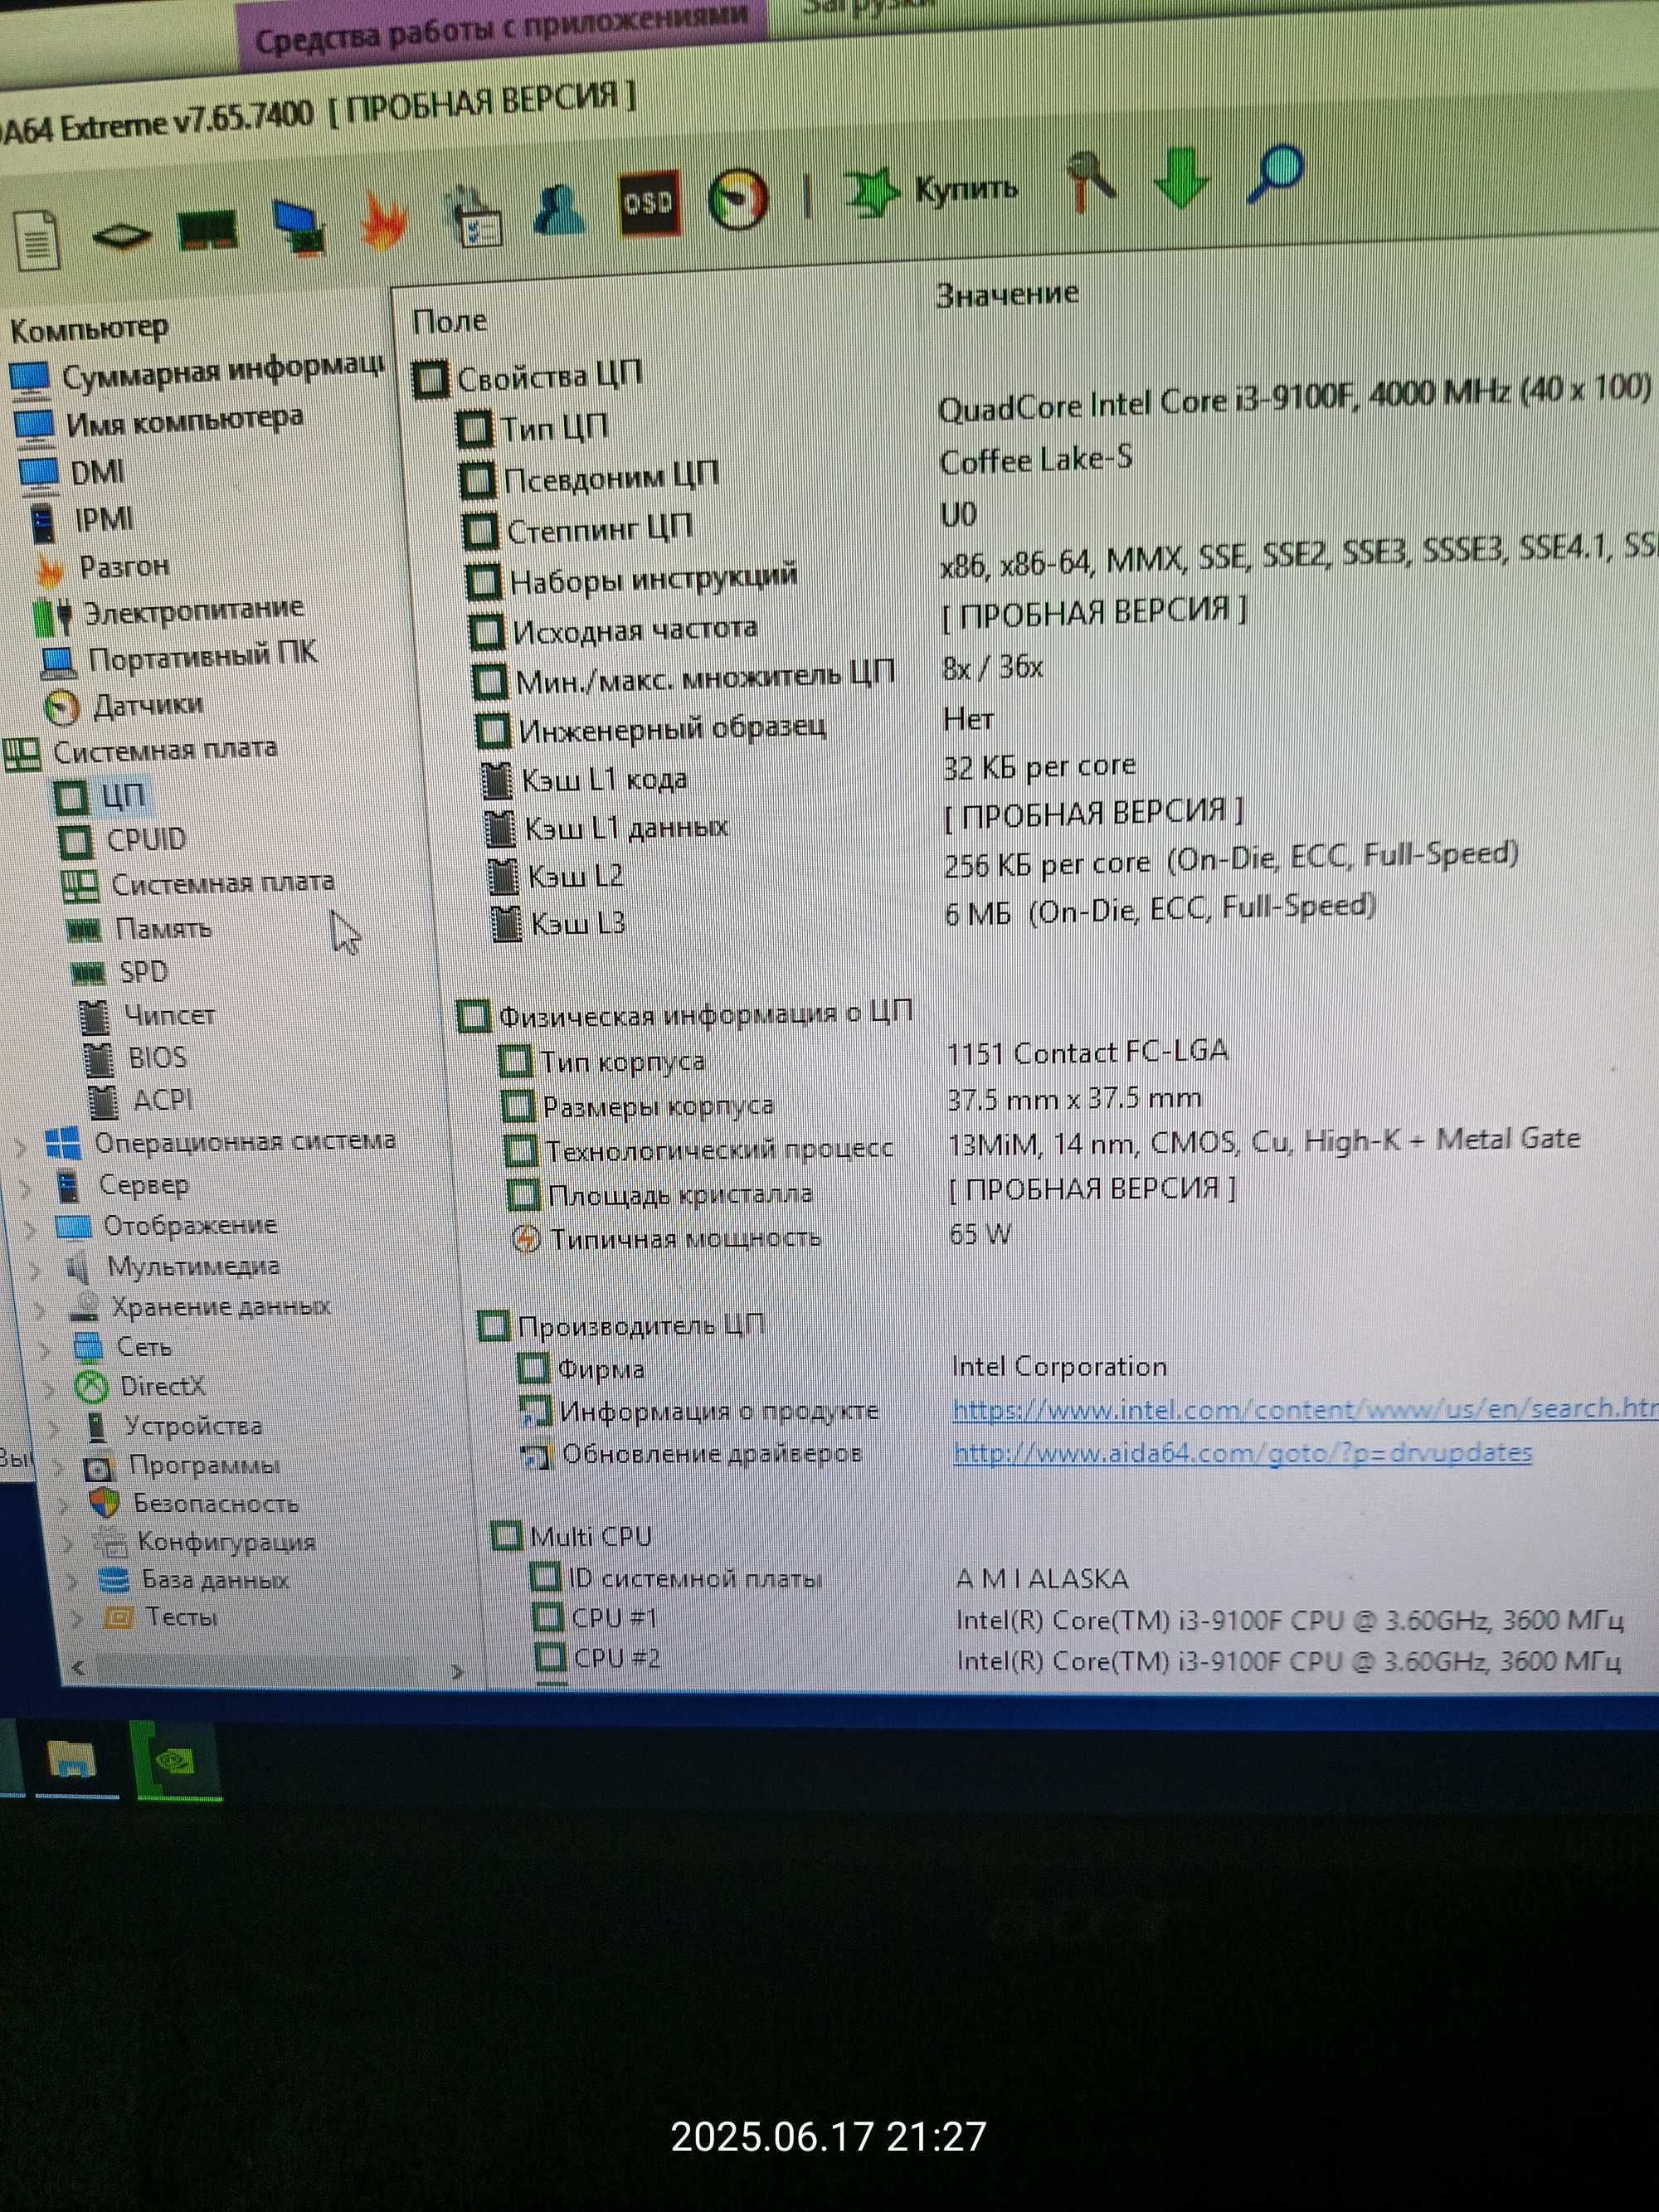This screenshot has height=2212, width=1659.
Task: Select Память tree item
Action: click(139, 929)
